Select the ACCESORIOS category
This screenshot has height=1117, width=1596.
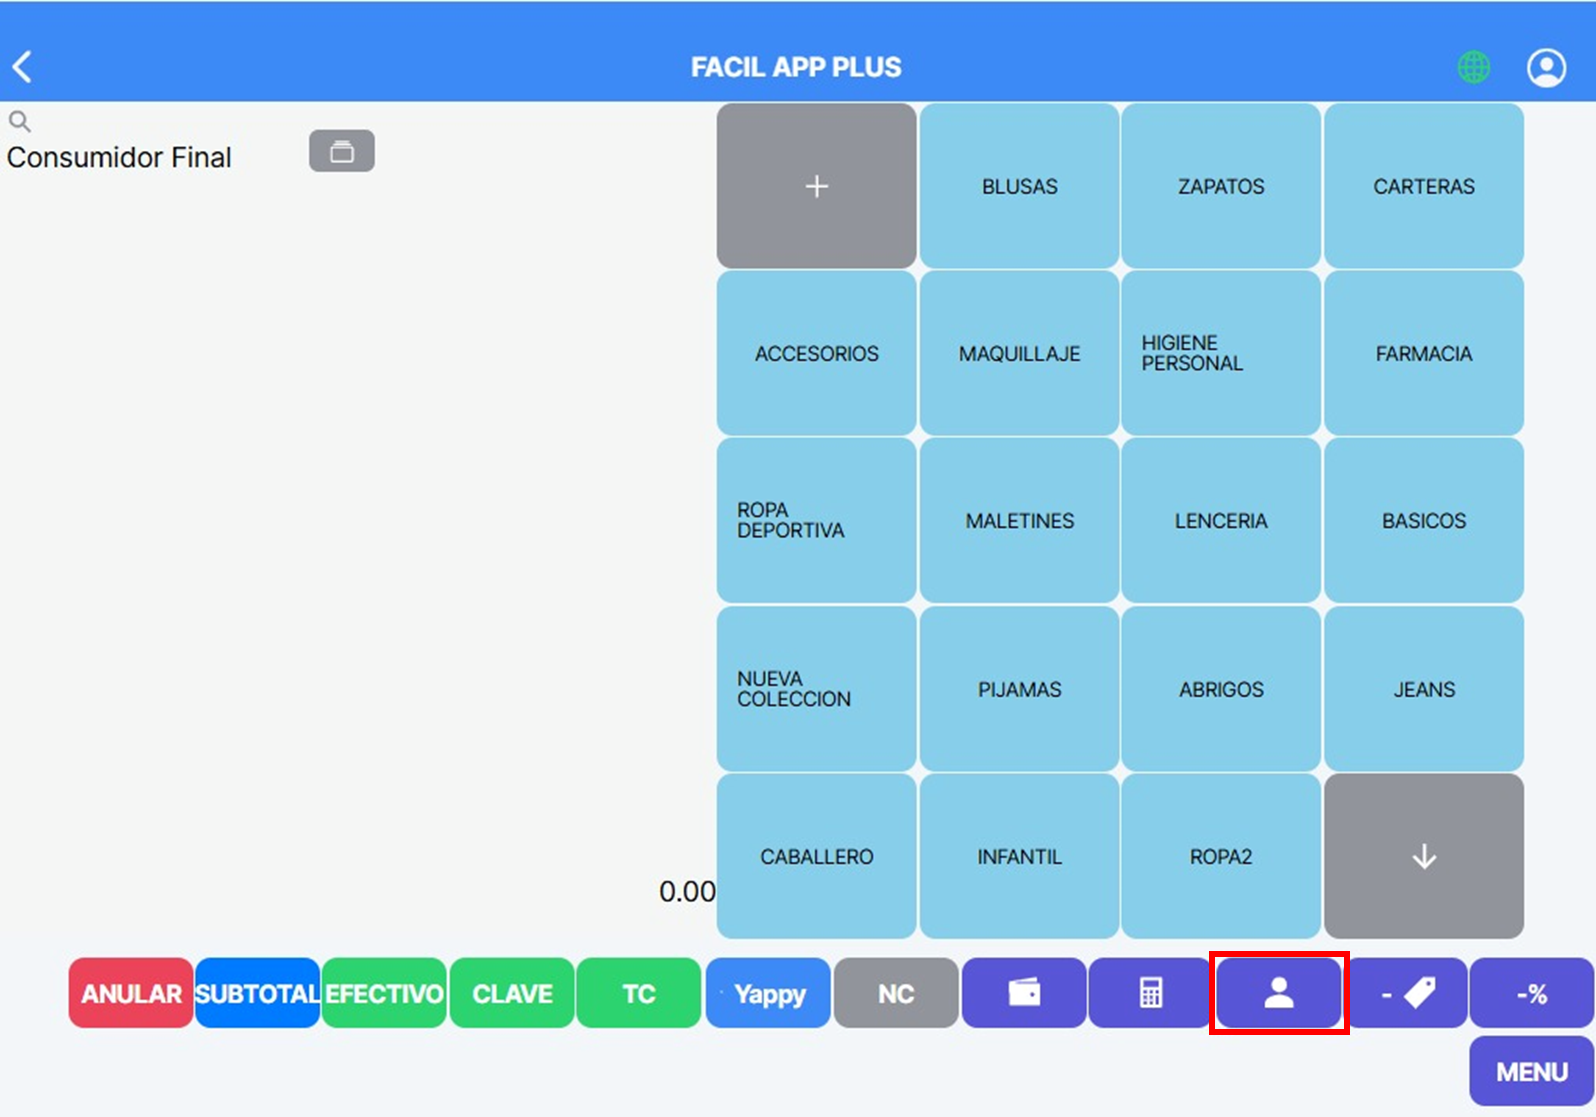click(x=817, y=353)
